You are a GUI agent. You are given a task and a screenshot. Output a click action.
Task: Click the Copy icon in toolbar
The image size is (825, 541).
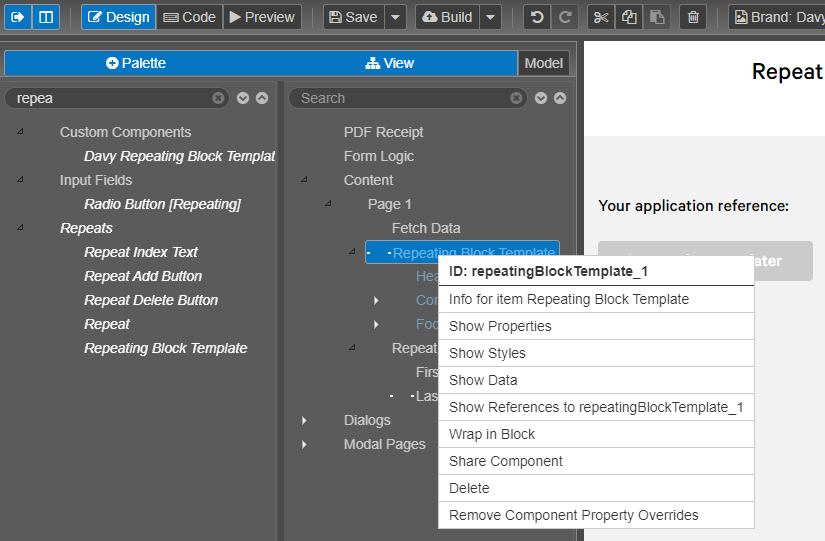(628, 17)
